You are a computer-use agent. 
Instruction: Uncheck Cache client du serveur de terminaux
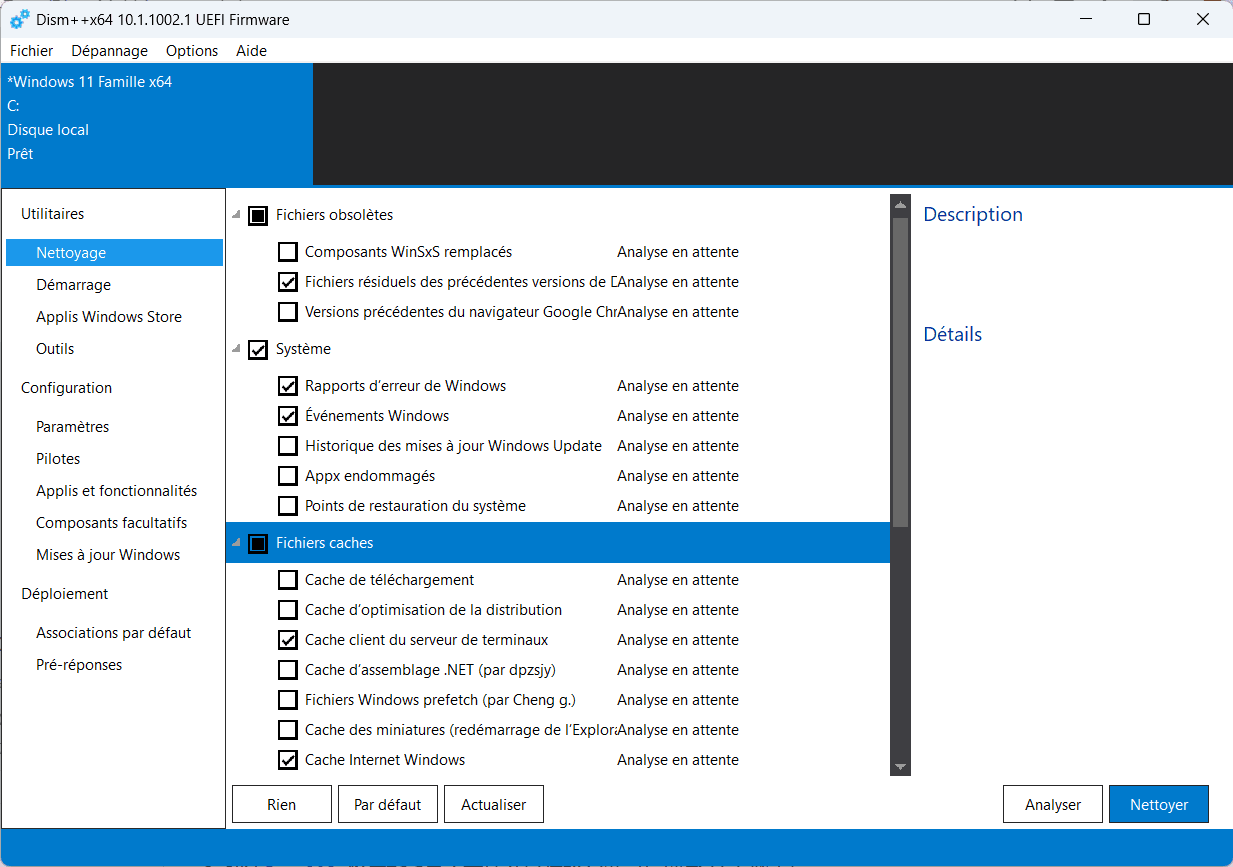(288, 640)
